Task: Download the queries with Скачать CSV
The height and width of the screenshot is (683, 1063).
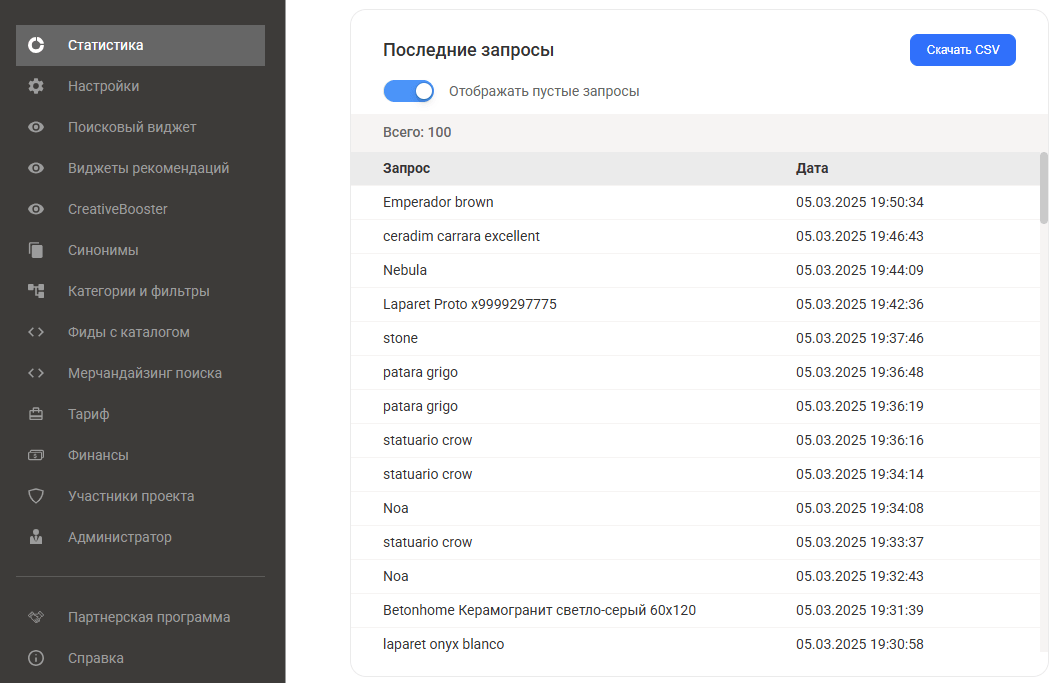Action: (x=963, y=50)
